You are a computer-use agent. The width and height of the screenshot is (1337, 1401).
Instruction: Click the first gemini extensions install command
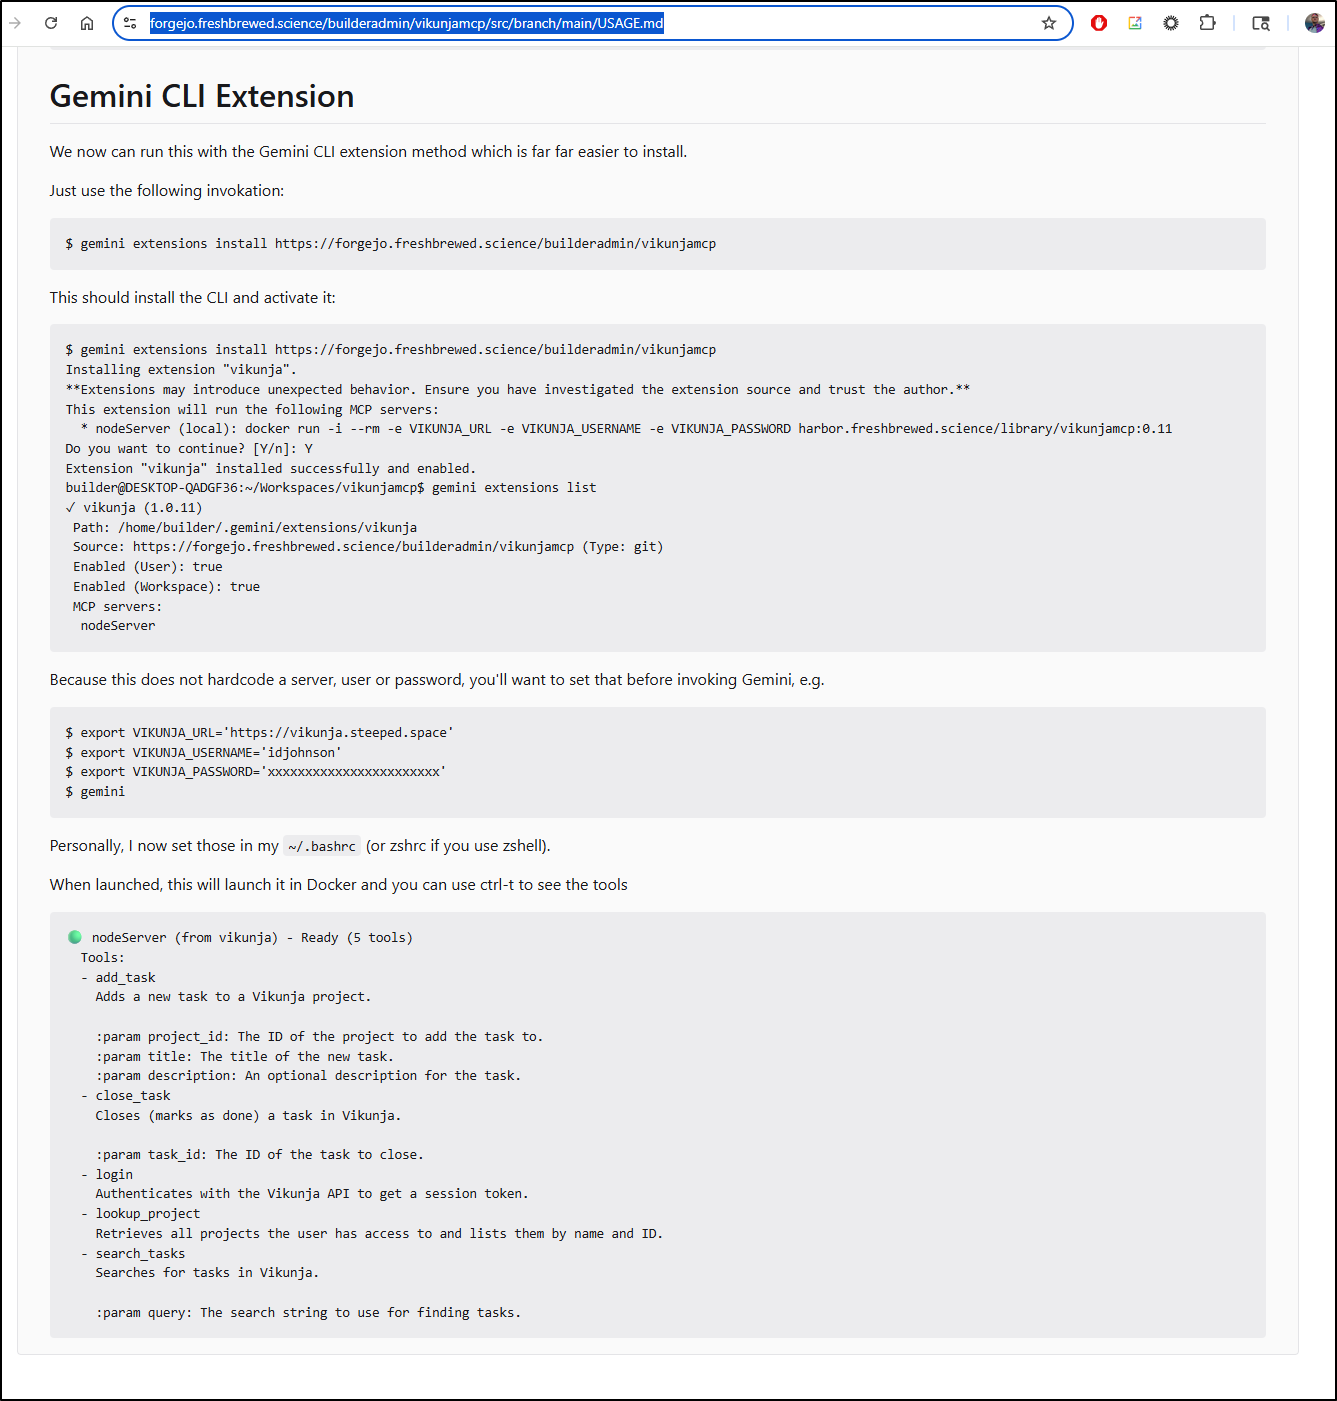[x=391, y=244]
